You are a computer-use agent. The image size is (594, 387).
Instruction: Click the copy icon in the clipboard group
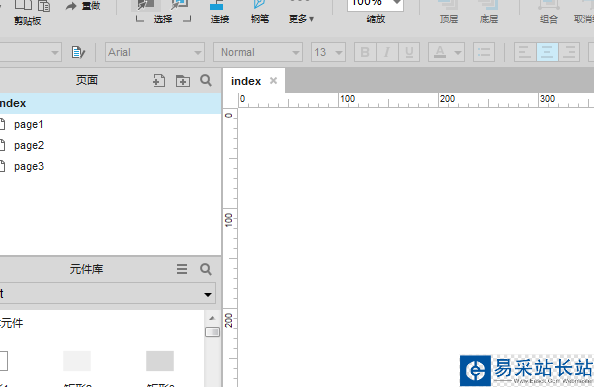click(x=23, y=5)
